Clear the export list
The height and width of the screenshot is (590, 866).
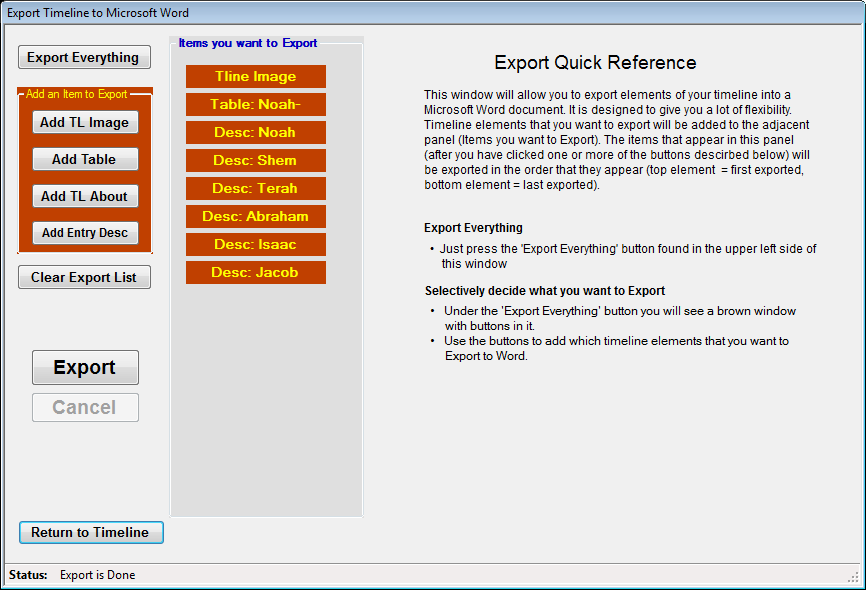[84, 277]
